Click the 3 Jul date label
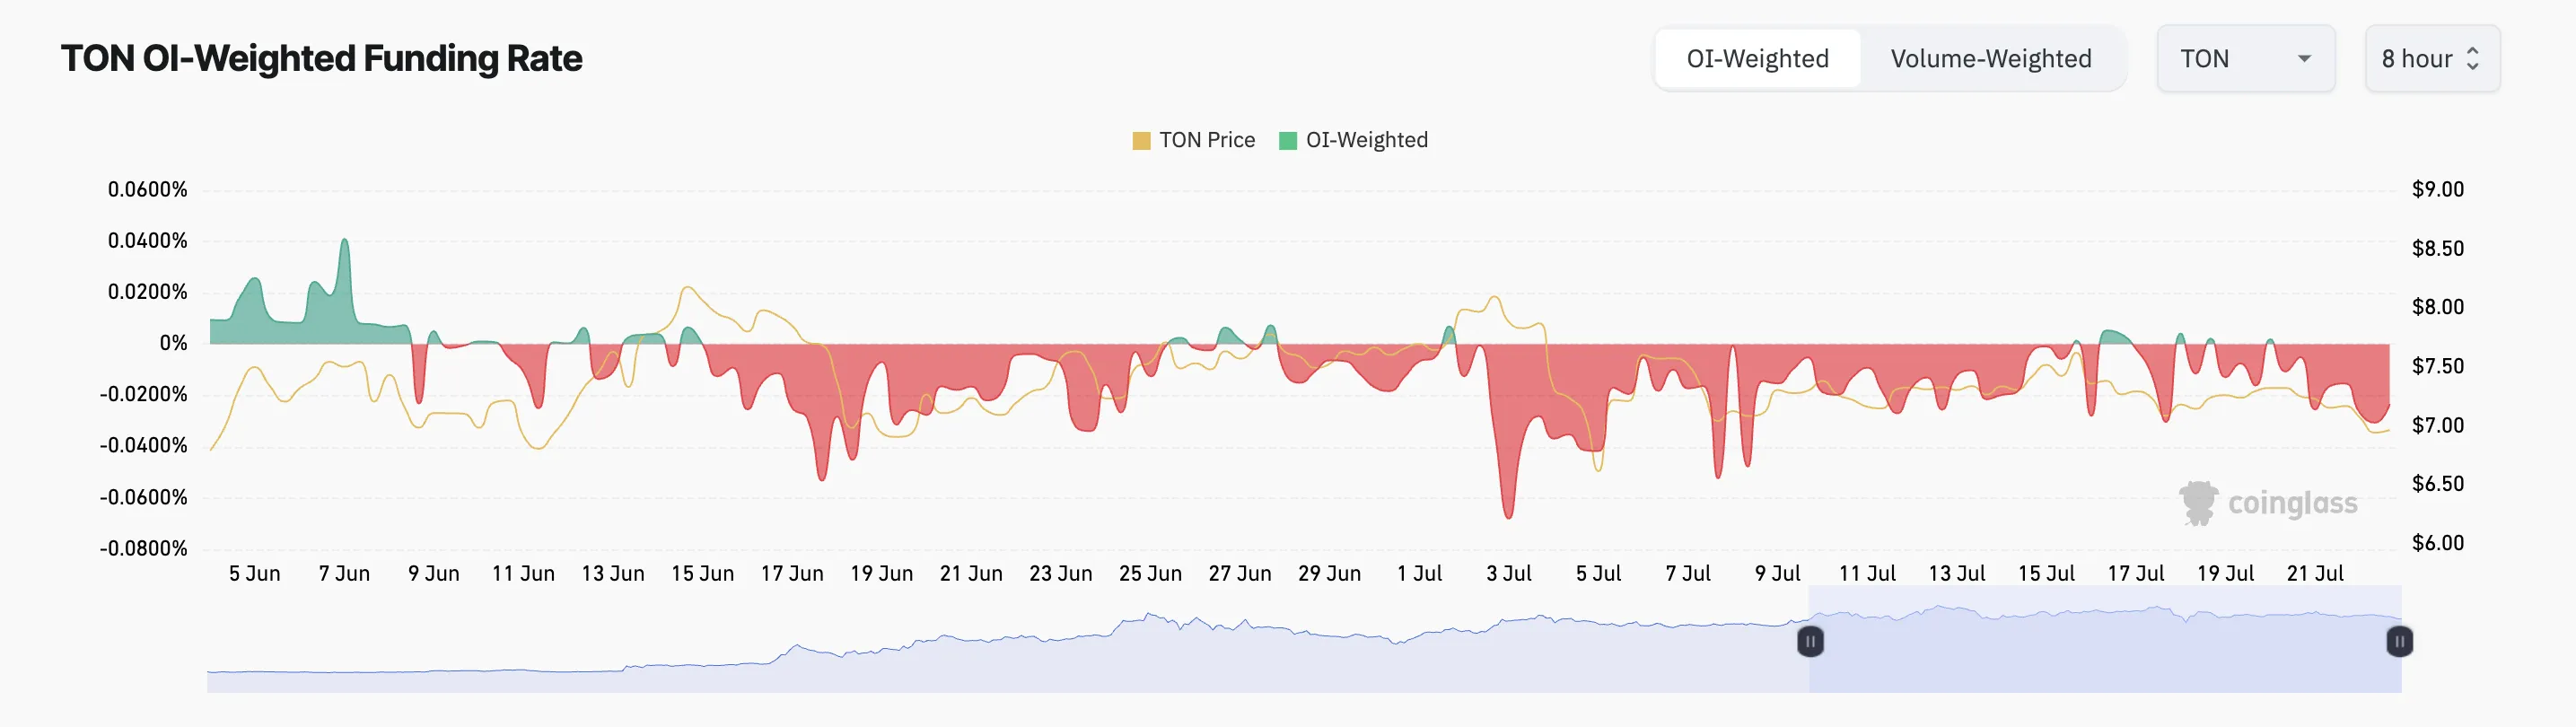This screenshot has height=727, width=2576. click(x=1508, y=574)
